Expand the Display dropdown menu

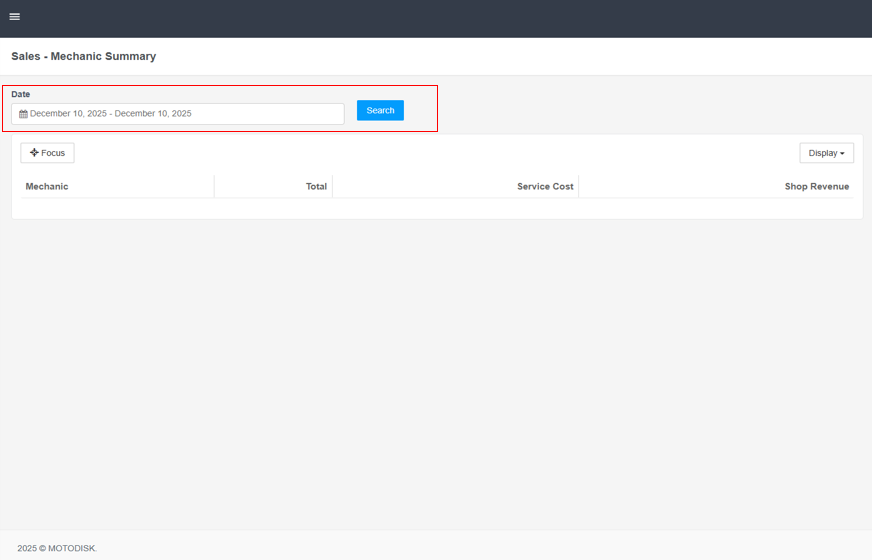point(825,153)
